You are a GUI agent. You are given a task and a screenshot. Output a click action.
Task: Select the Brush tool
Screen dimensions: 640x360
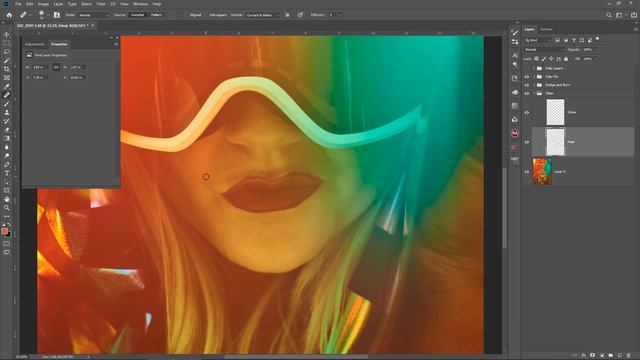[7, 104]
